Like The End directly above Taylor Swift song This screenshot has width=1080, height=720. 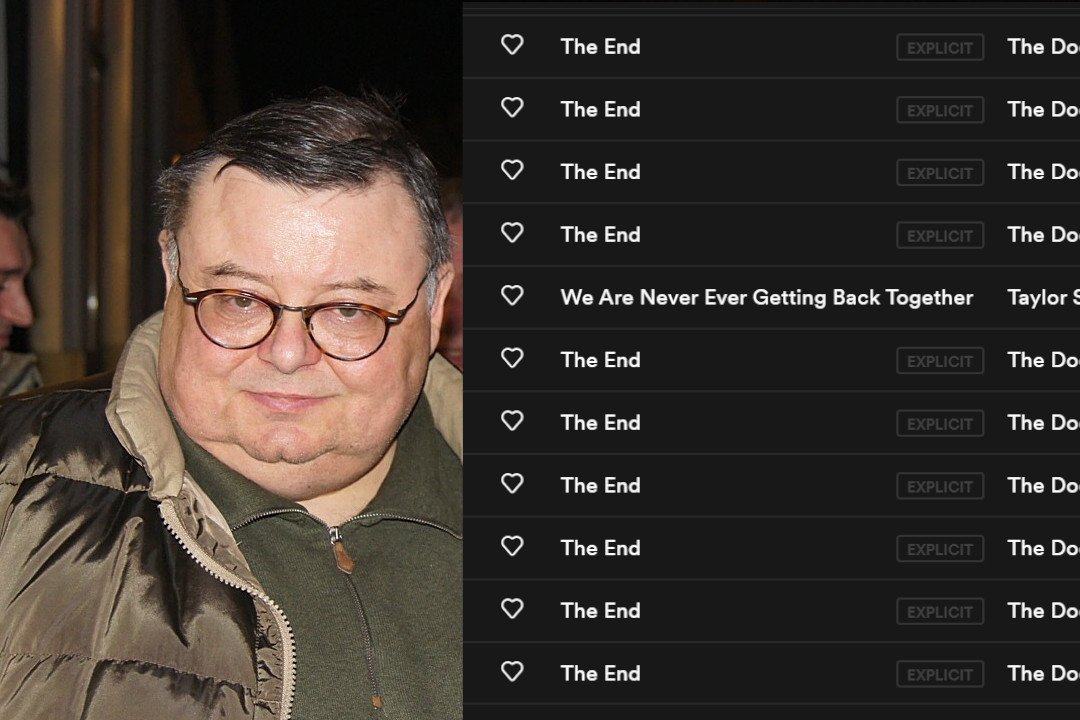512,233
